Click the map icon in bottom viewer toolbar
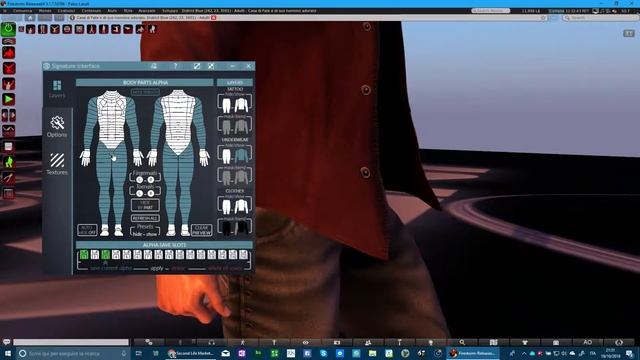 (x=493, y=342)
